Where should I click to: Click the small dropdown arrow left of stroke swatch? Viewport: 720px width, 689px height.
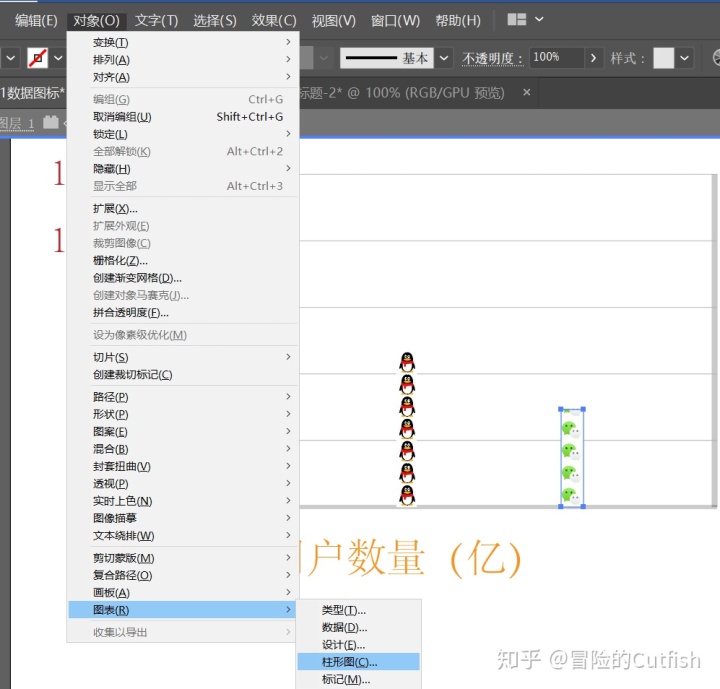pos(10,58)
